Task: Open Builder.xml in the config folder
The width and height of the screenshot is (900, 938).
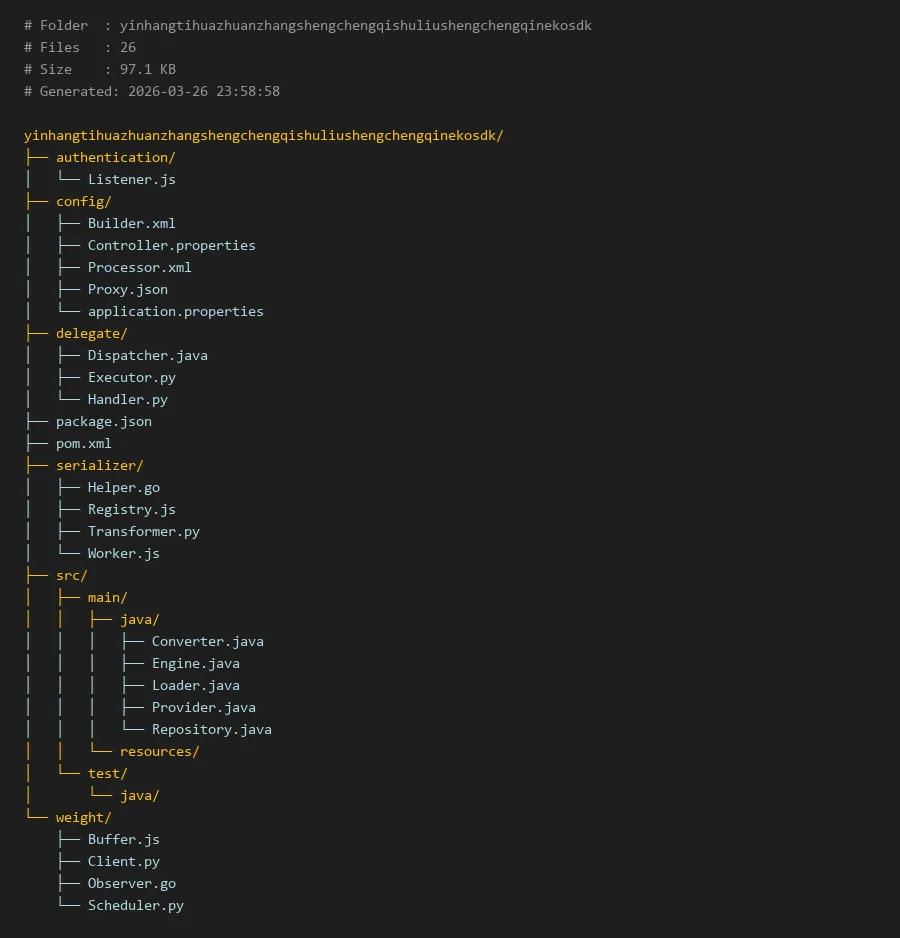Action: (131, 223)
